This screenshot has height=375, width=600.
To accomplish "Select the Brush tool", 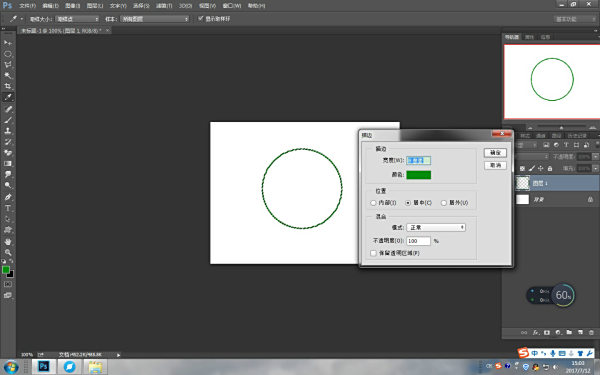I will point(8,120).
